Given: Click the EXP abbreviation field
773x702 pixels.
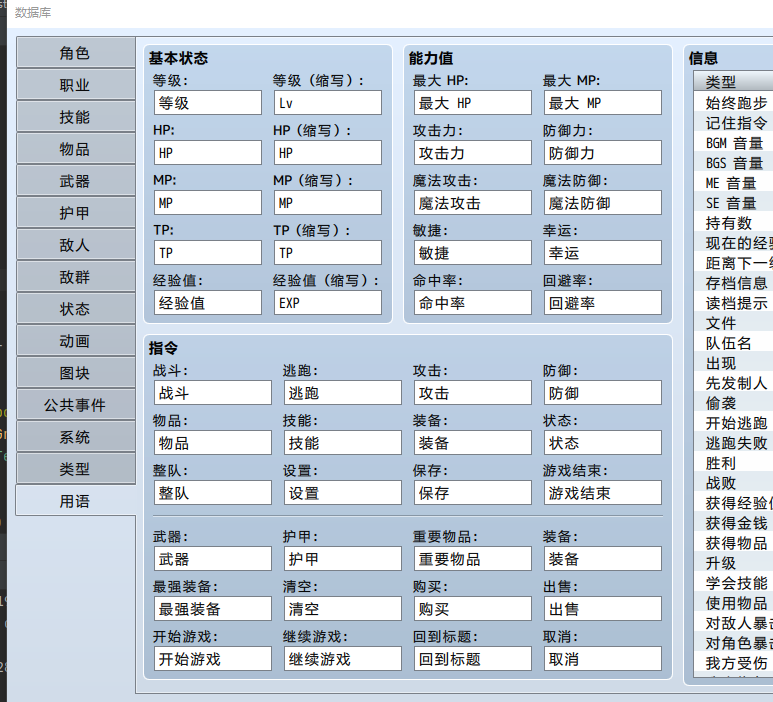Looking at the screenshot, I should pos(328,303).
